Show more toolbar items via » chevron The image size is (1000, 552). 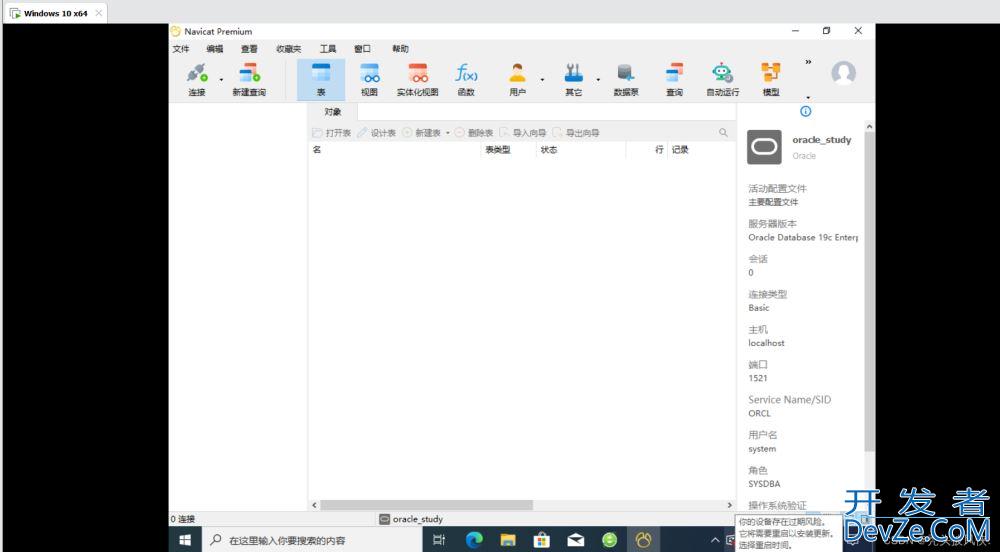pos(808,62)
